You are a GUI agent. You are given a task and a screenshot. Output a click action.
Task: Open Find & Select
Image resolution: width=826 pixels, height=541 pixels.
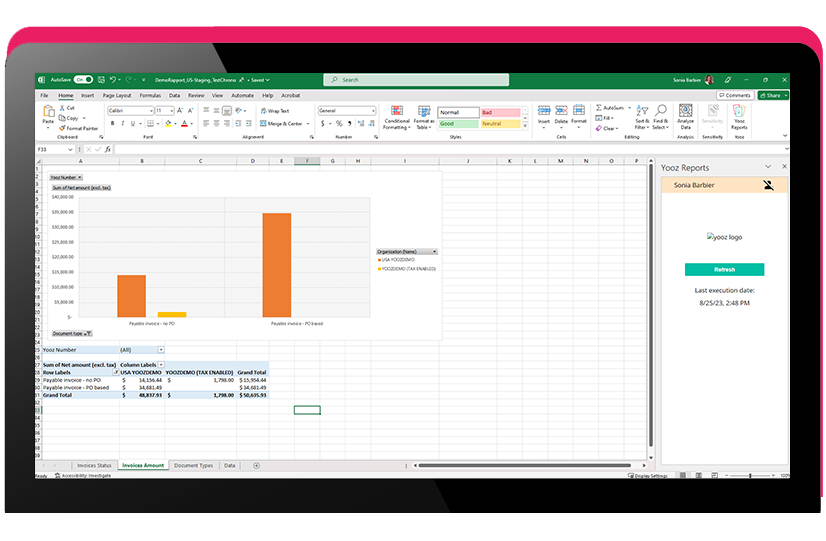click(x=660, y=117)
